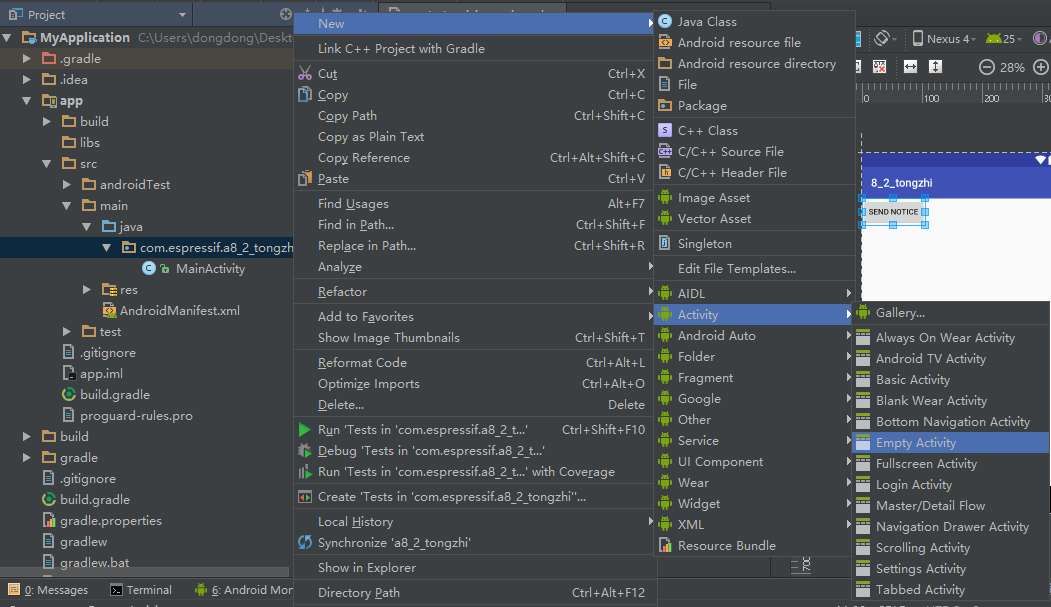Select Empty Activity
Screen dimensions: 1051x607
pyautogui.click(x=951, y=443)
